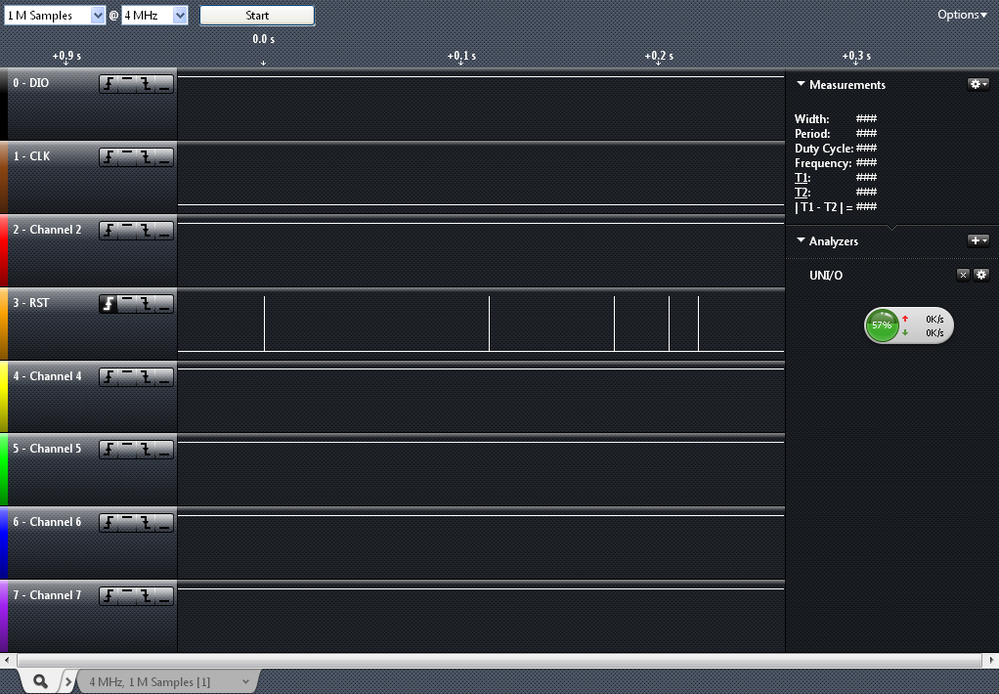Collapse the Analyzers section

pos(800,241)
